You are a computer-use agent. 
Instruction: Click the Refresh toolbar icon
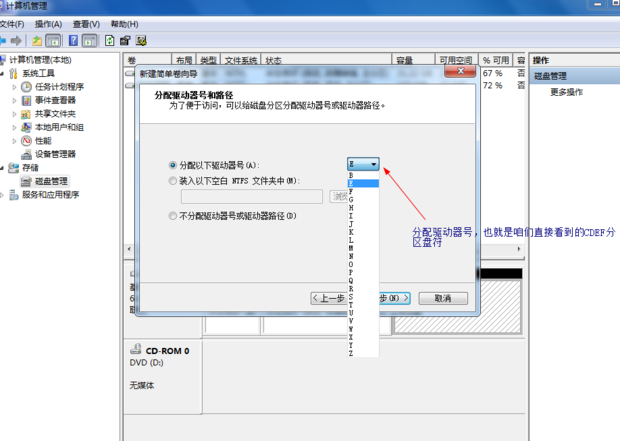point(110,41)
